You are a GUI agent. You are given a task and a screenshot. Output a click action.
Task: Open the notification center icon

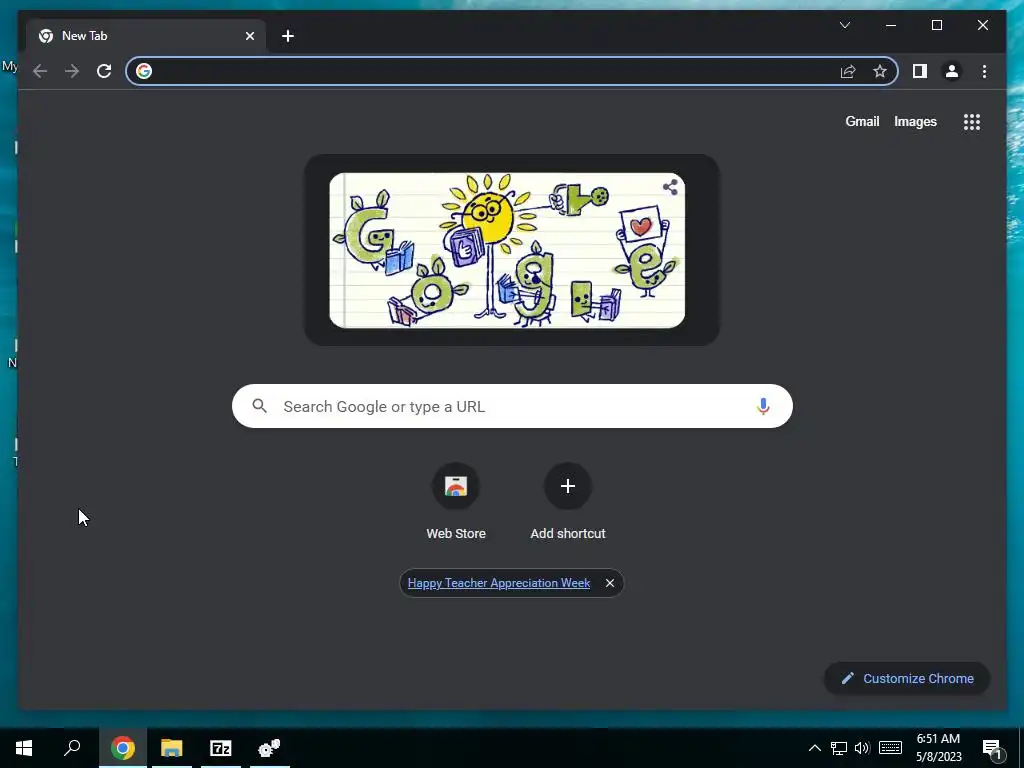[993, 749]
